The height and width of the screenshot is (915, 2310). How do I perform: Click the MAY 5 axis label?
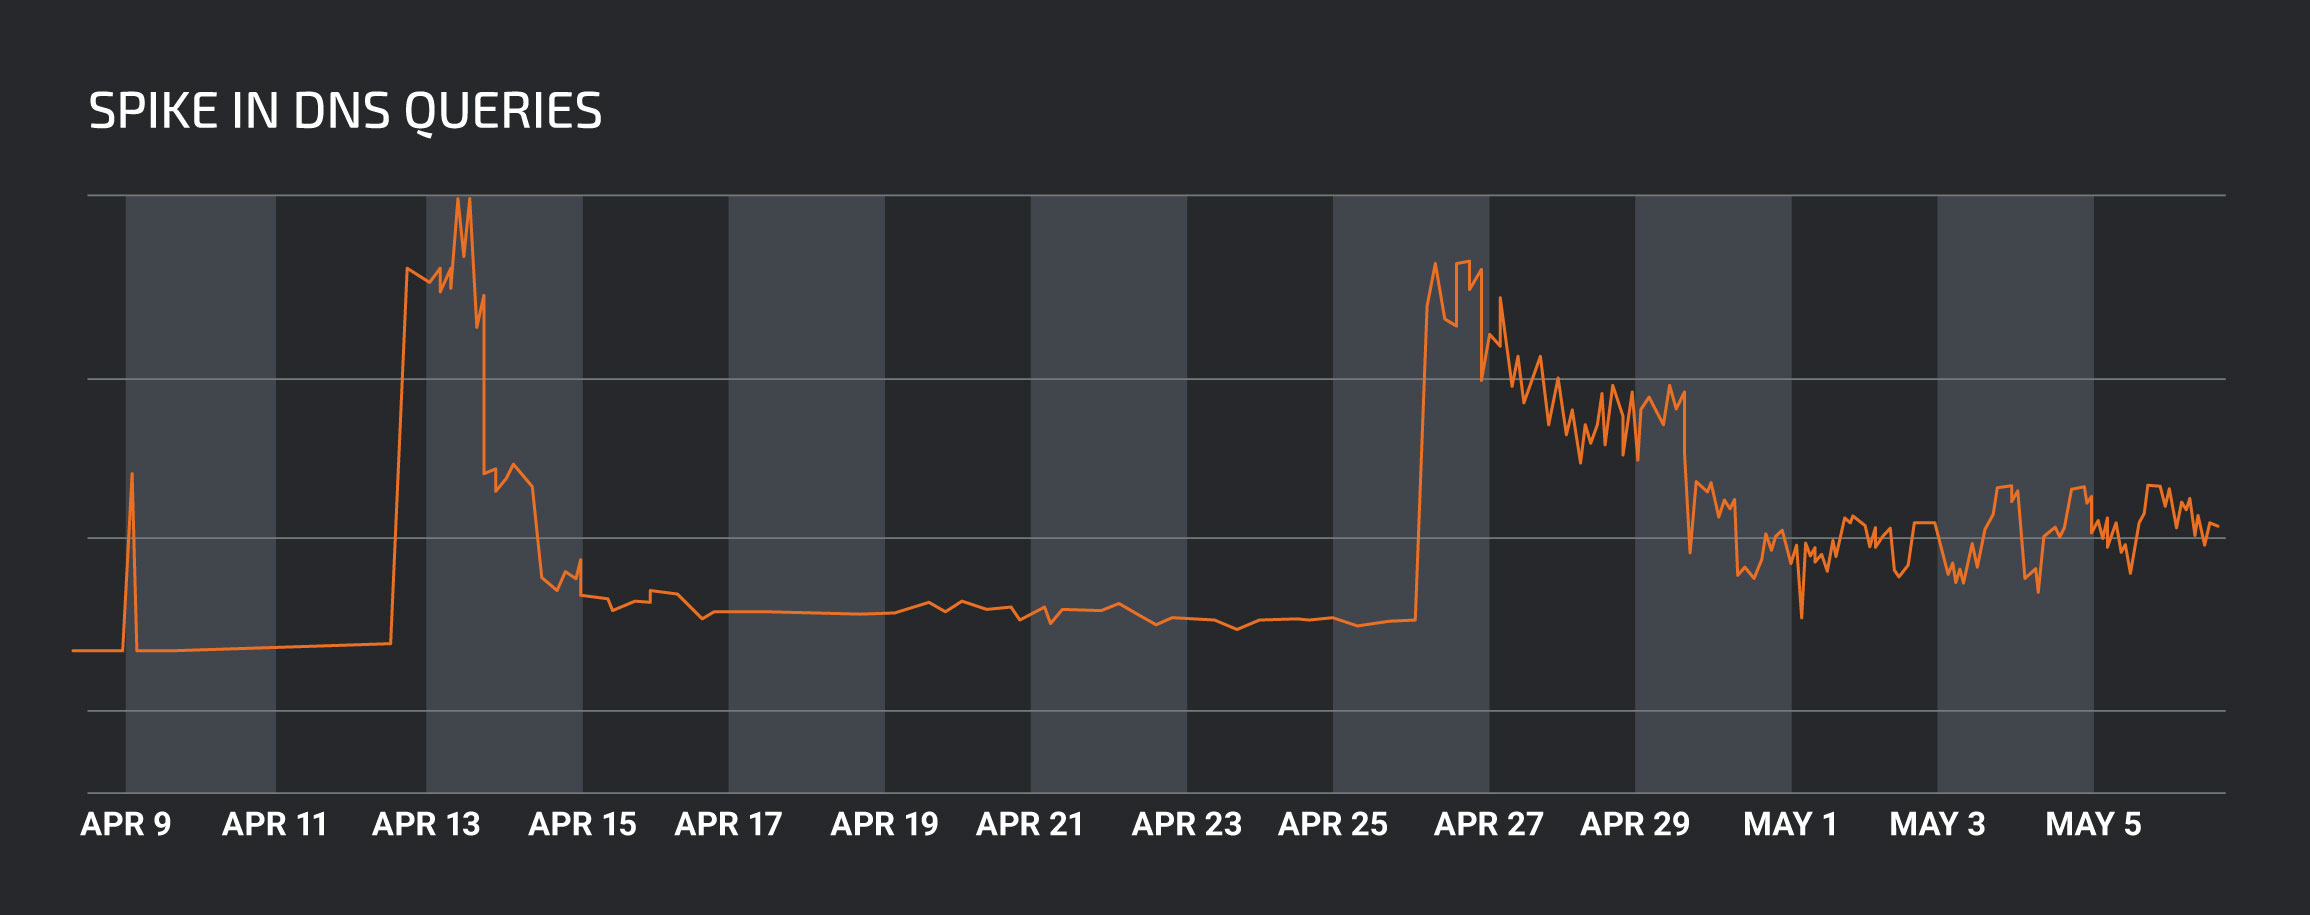click(x=2093, y=824)
